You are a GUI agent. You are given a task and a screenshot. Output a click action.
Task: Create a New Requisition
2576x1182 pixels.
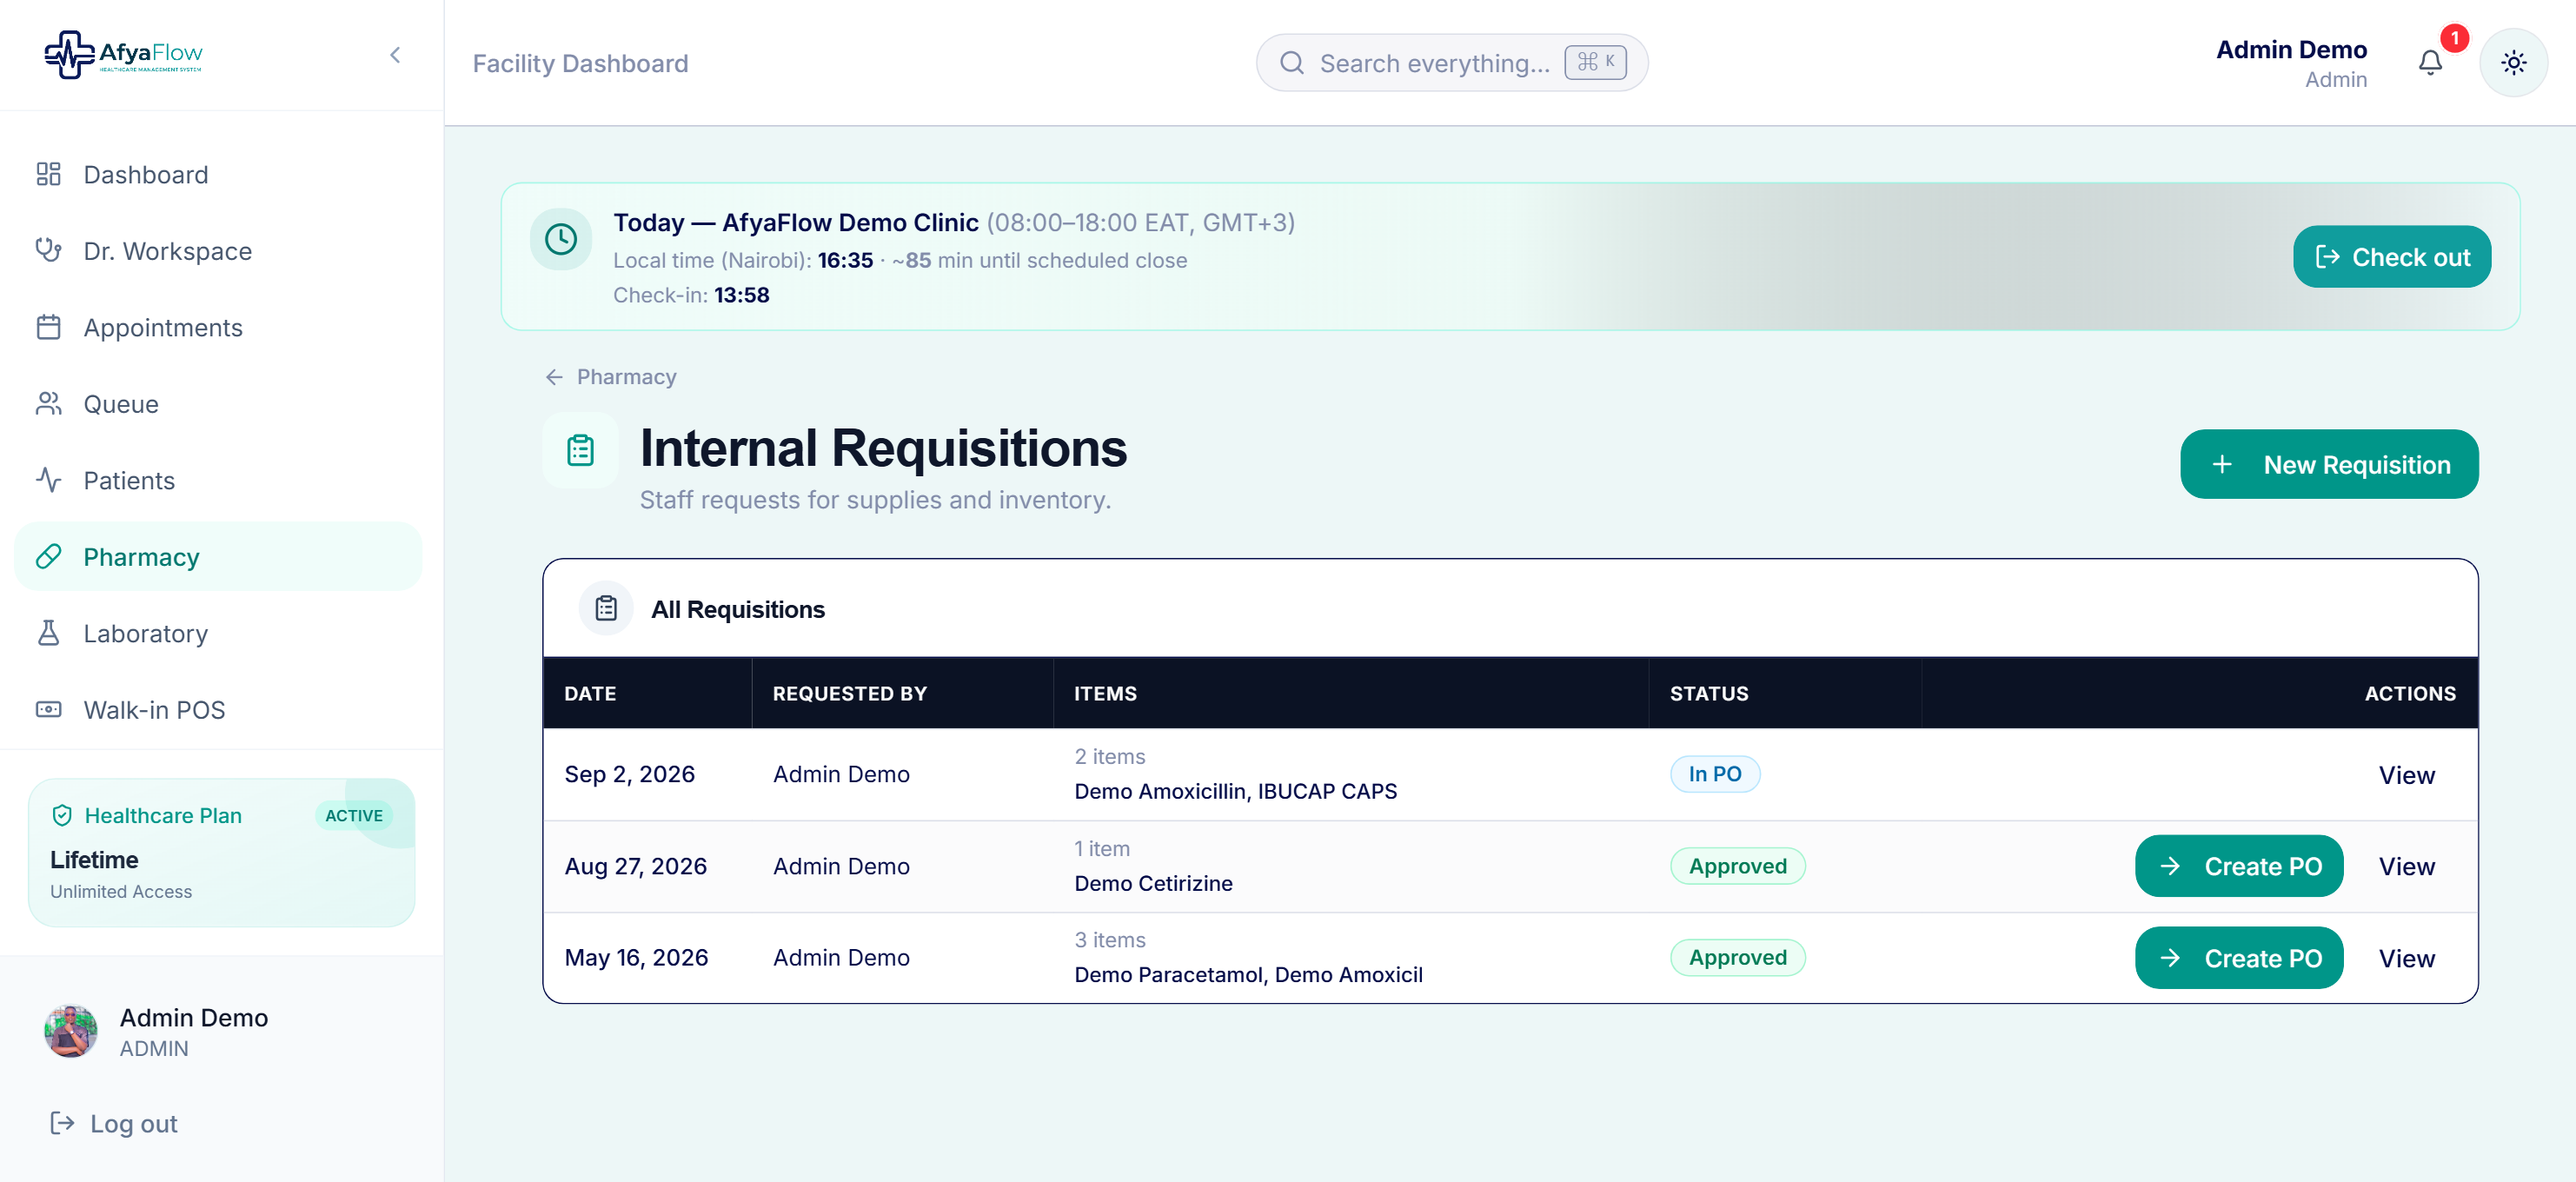[2329, 464]
